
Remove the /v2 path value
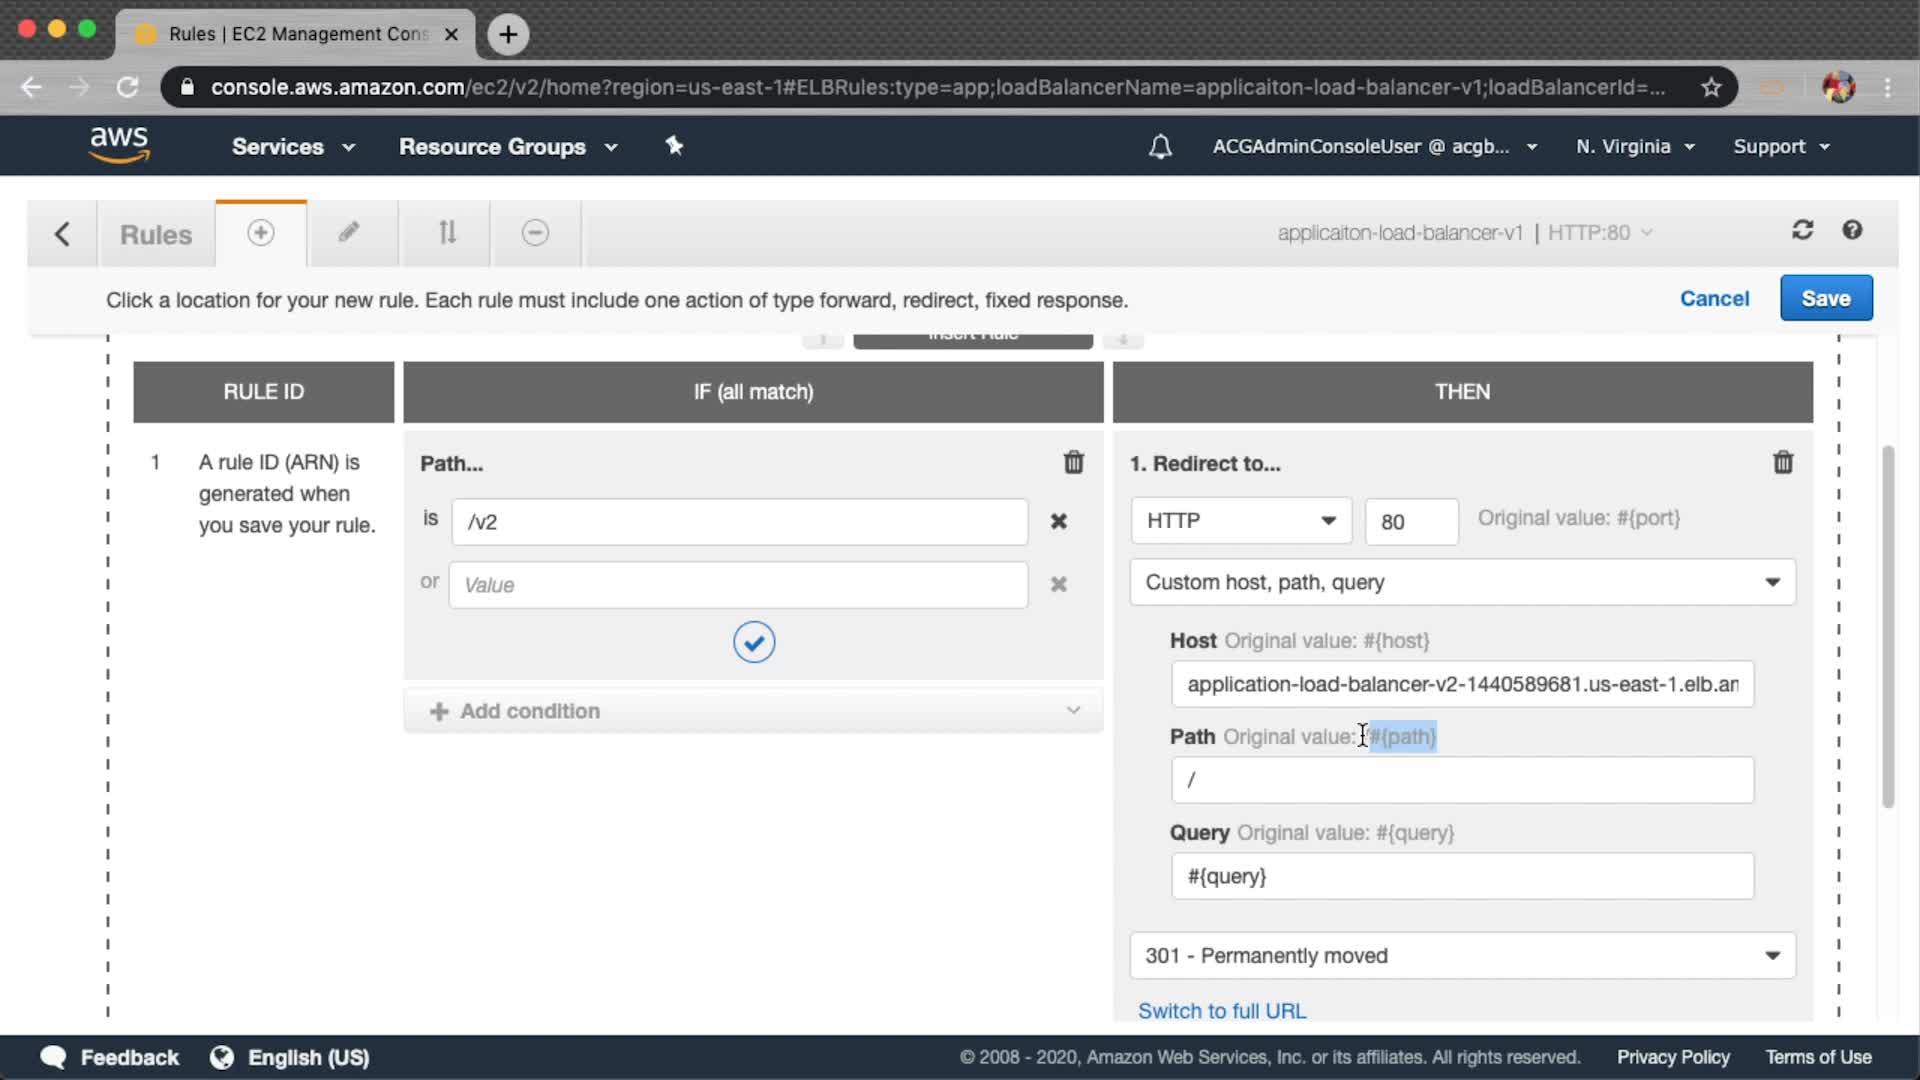[x=1058, y=521]
